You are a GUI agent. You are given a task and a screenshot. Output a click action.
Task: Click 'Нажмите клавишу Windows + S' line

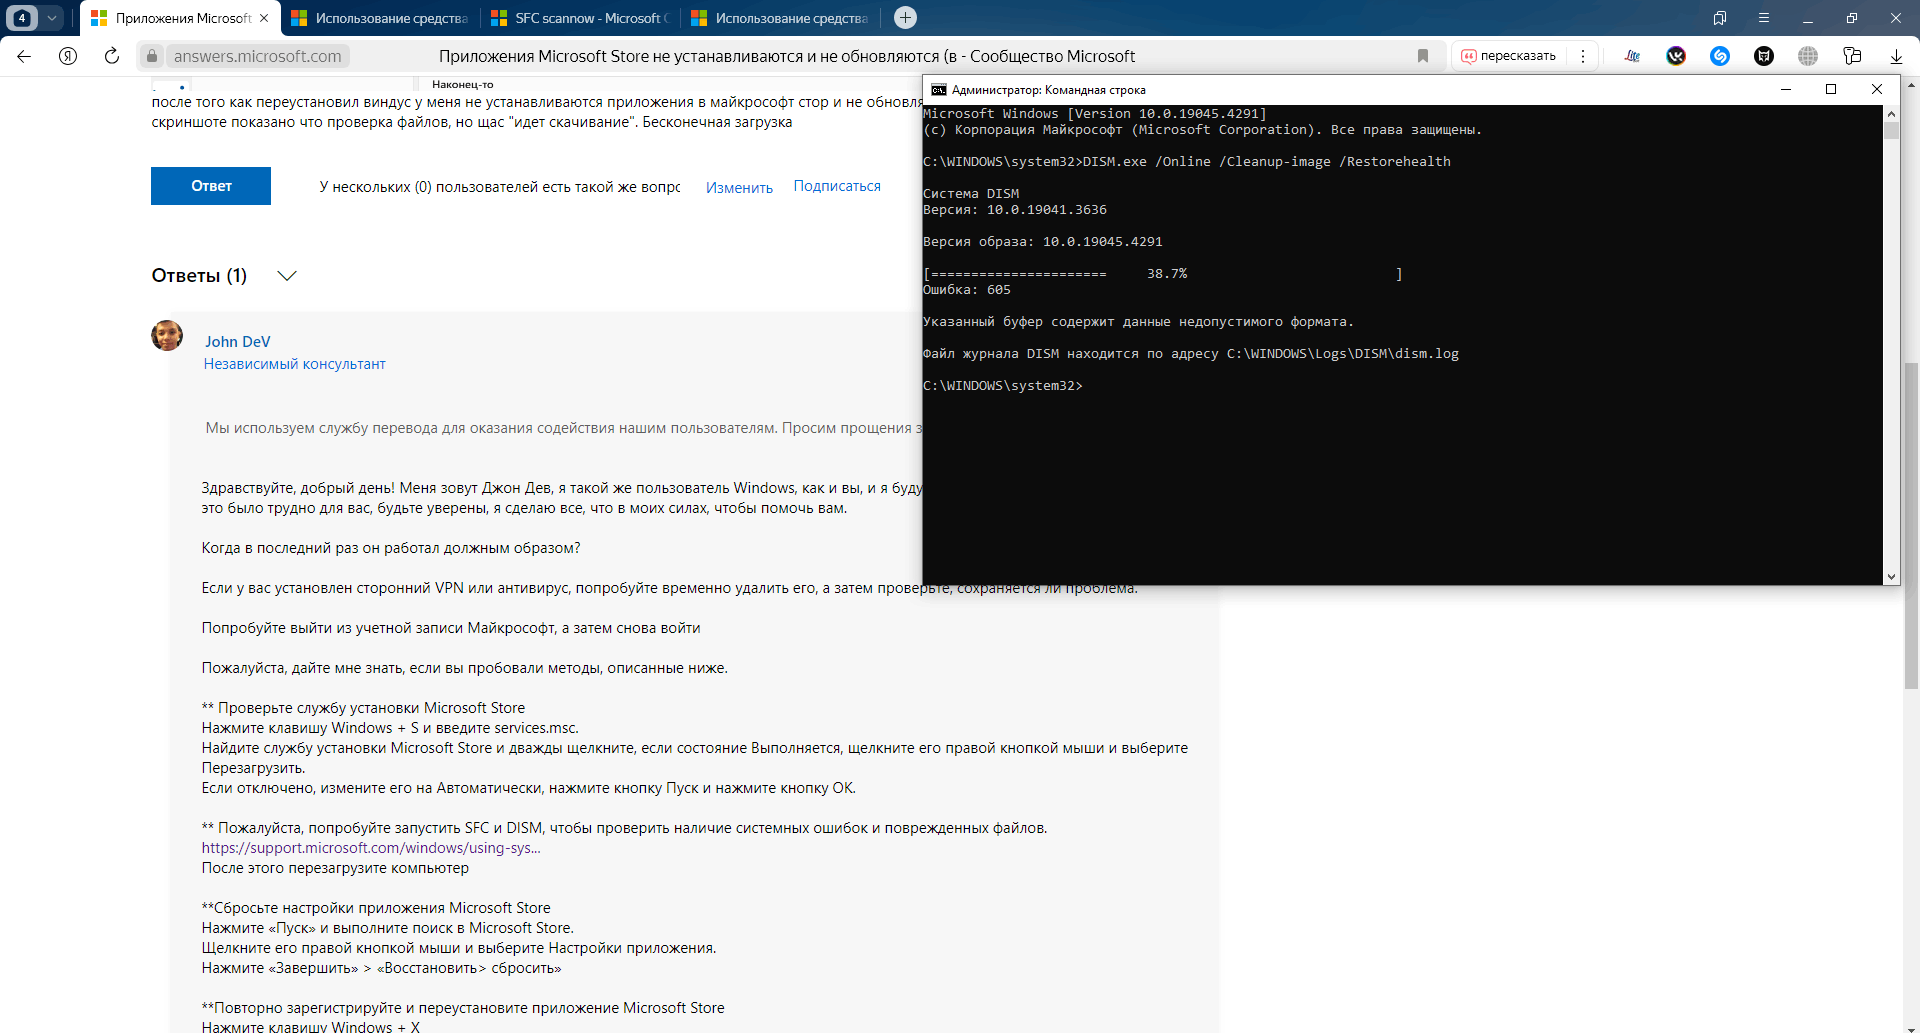[390, 728]
